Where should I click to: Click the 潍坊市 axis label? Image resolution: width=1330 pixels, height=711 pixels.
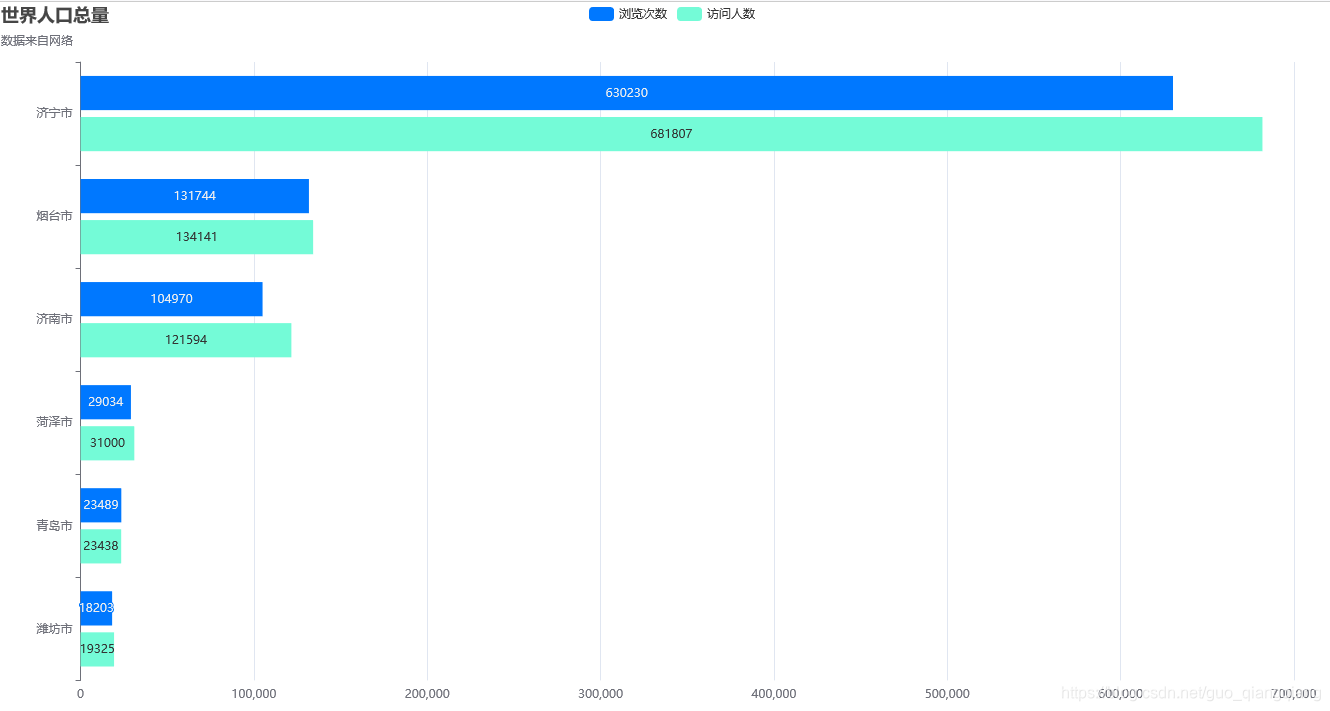pos(54,629)
